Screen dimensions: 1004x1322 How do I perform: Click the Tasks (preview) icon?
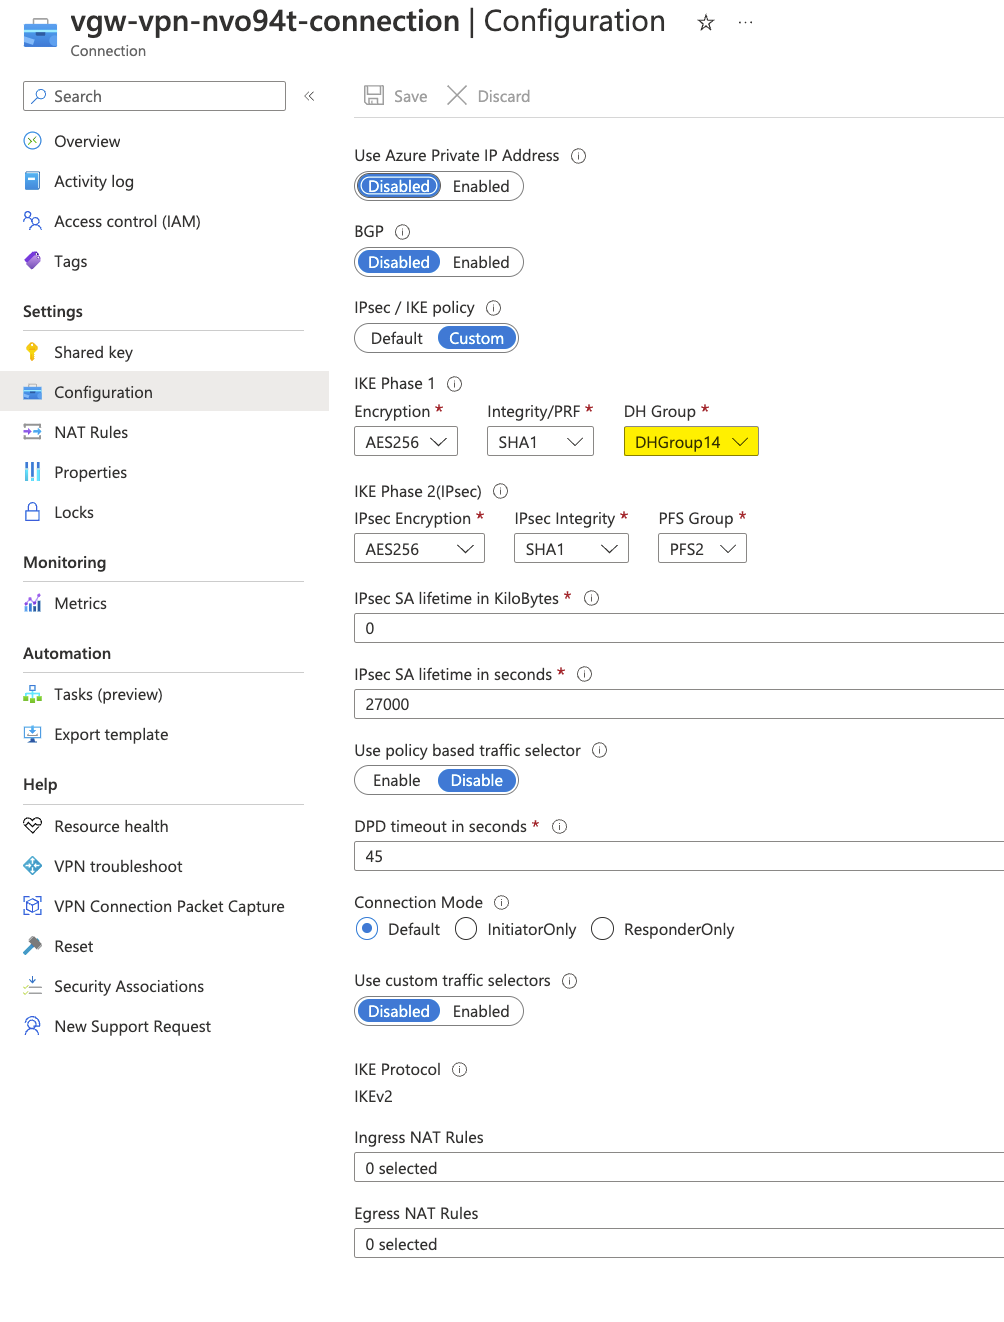(x=33, y=694)
